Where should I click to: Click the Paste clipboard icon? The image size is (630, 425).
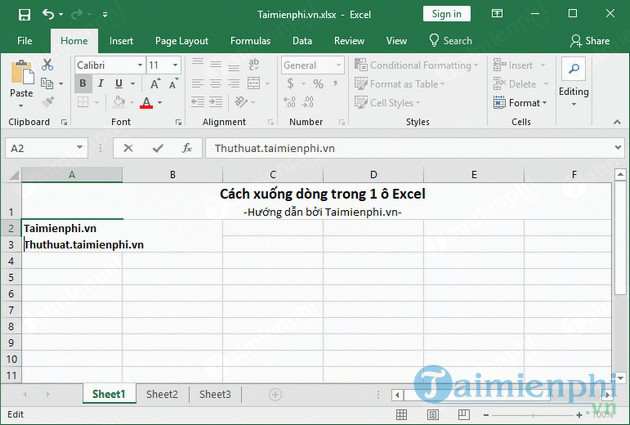click(22, 73)
